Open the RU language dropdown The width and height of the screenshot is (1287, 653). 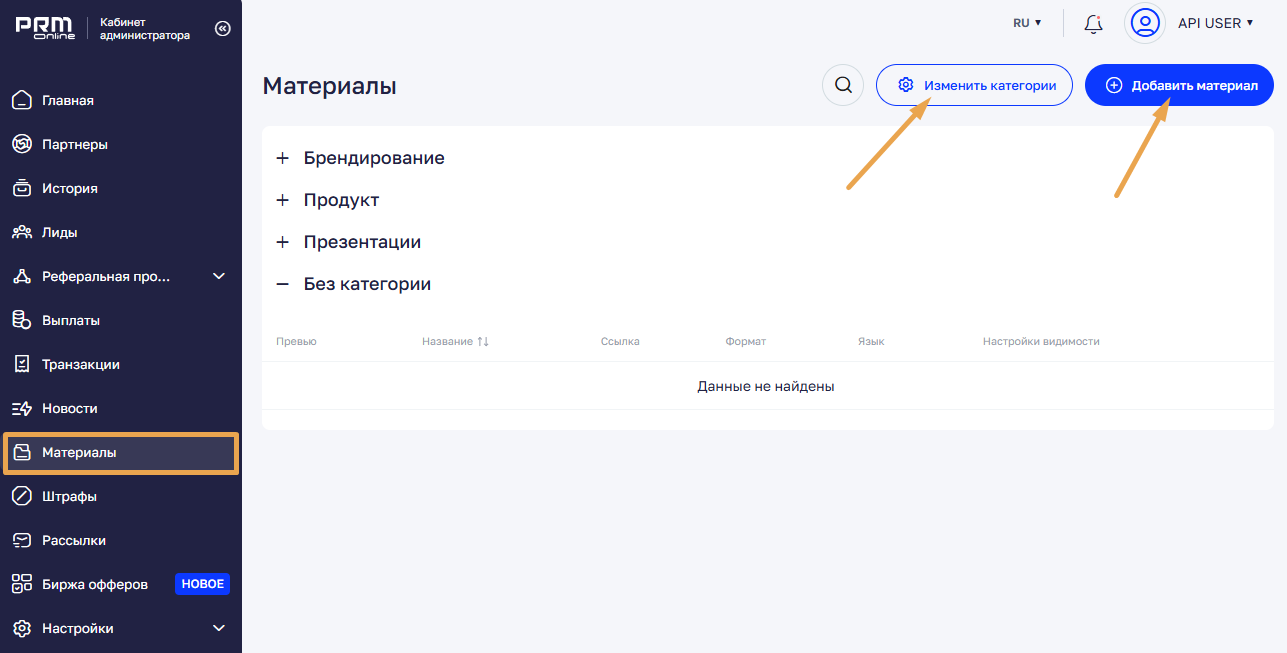pyautogui.click(x=1027, y=23)
